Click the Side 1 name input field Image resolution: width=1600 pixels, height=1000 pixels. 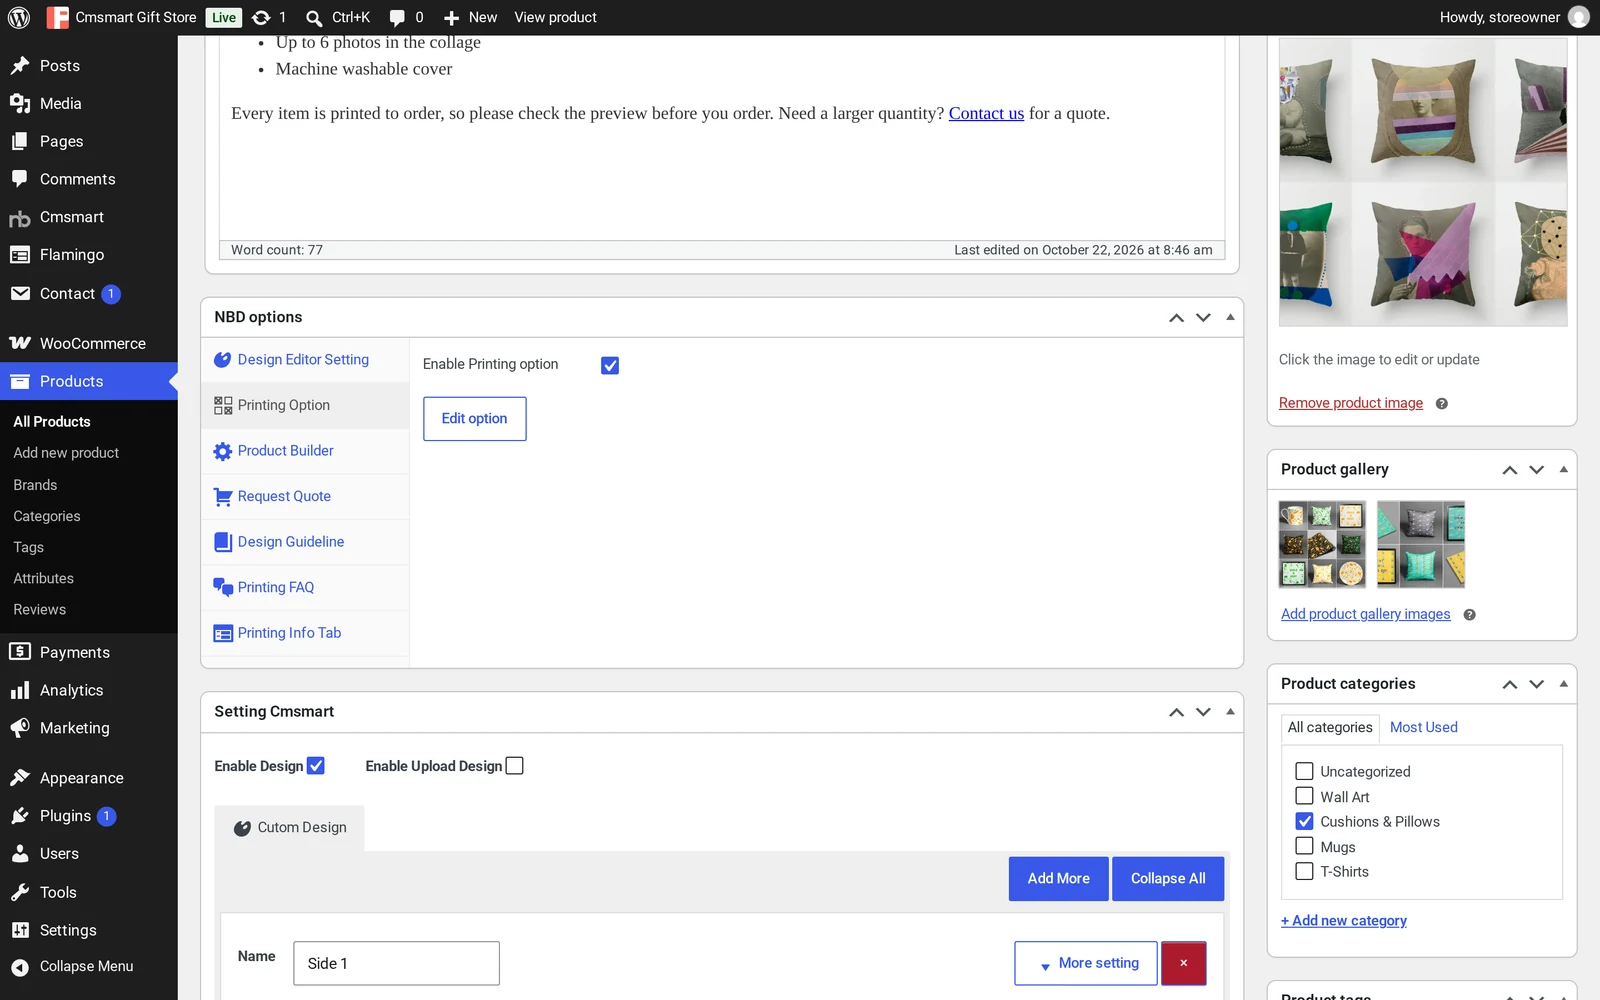coord(396,963)
